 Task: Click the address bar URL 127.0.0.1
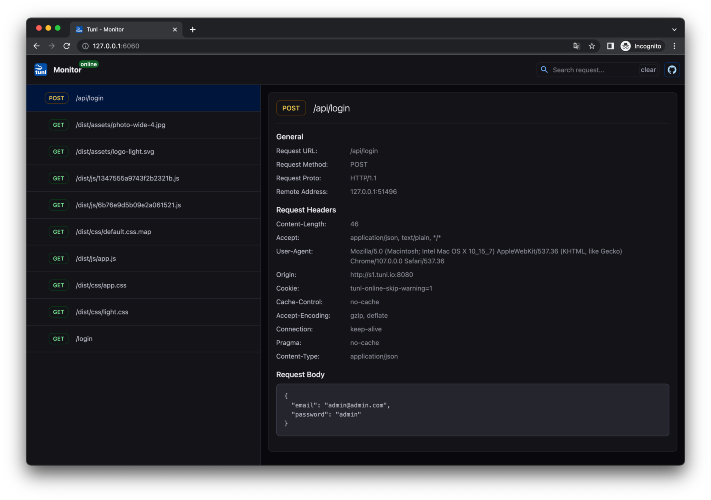click(x=116, y=46)
